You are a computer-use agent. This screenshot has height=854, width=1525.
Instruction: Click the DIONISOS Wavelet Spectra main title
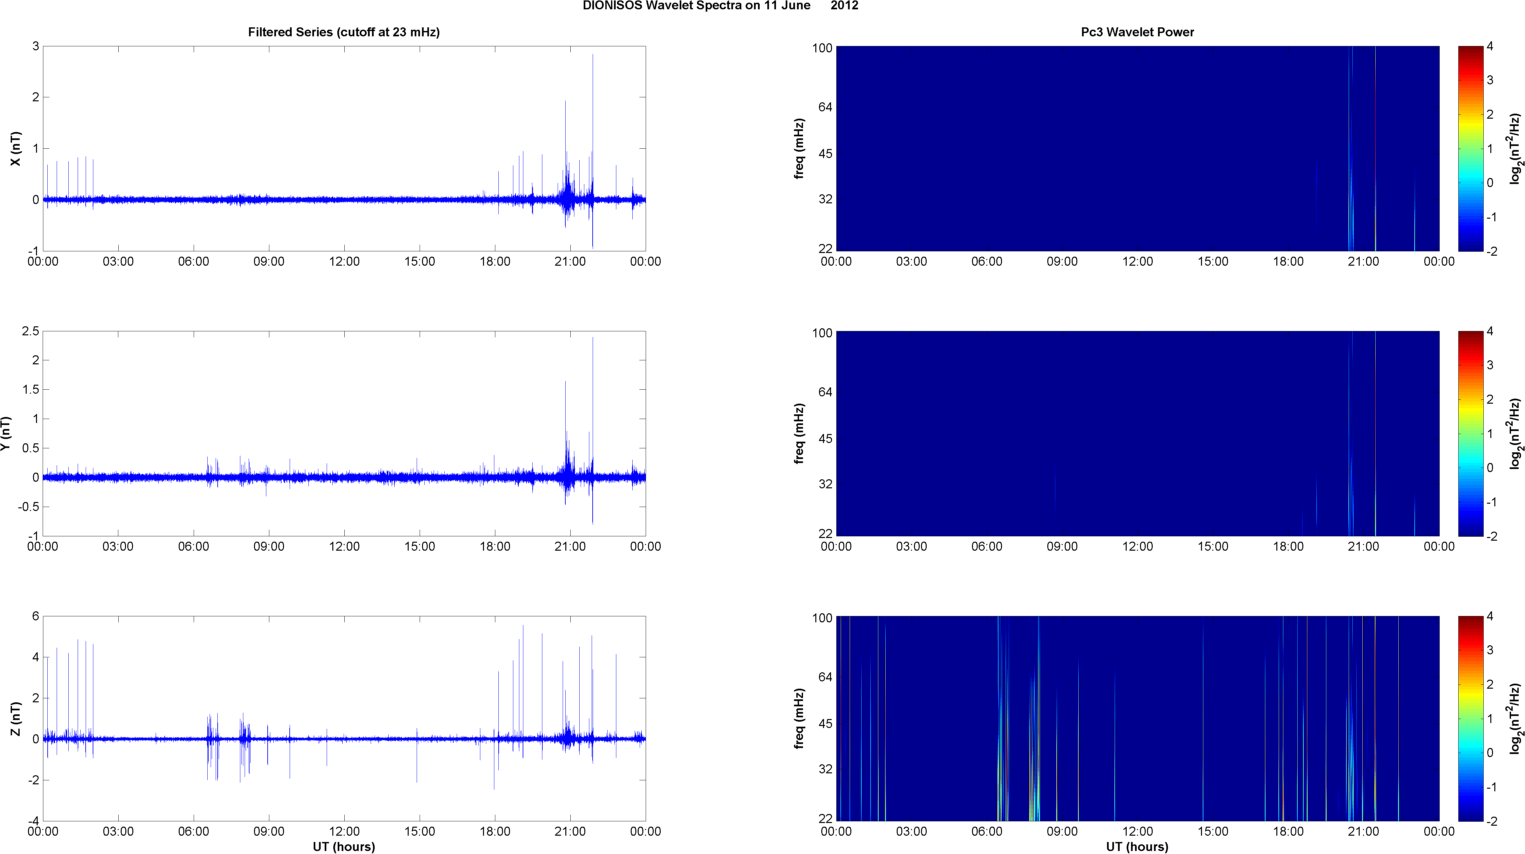(720, 6)
